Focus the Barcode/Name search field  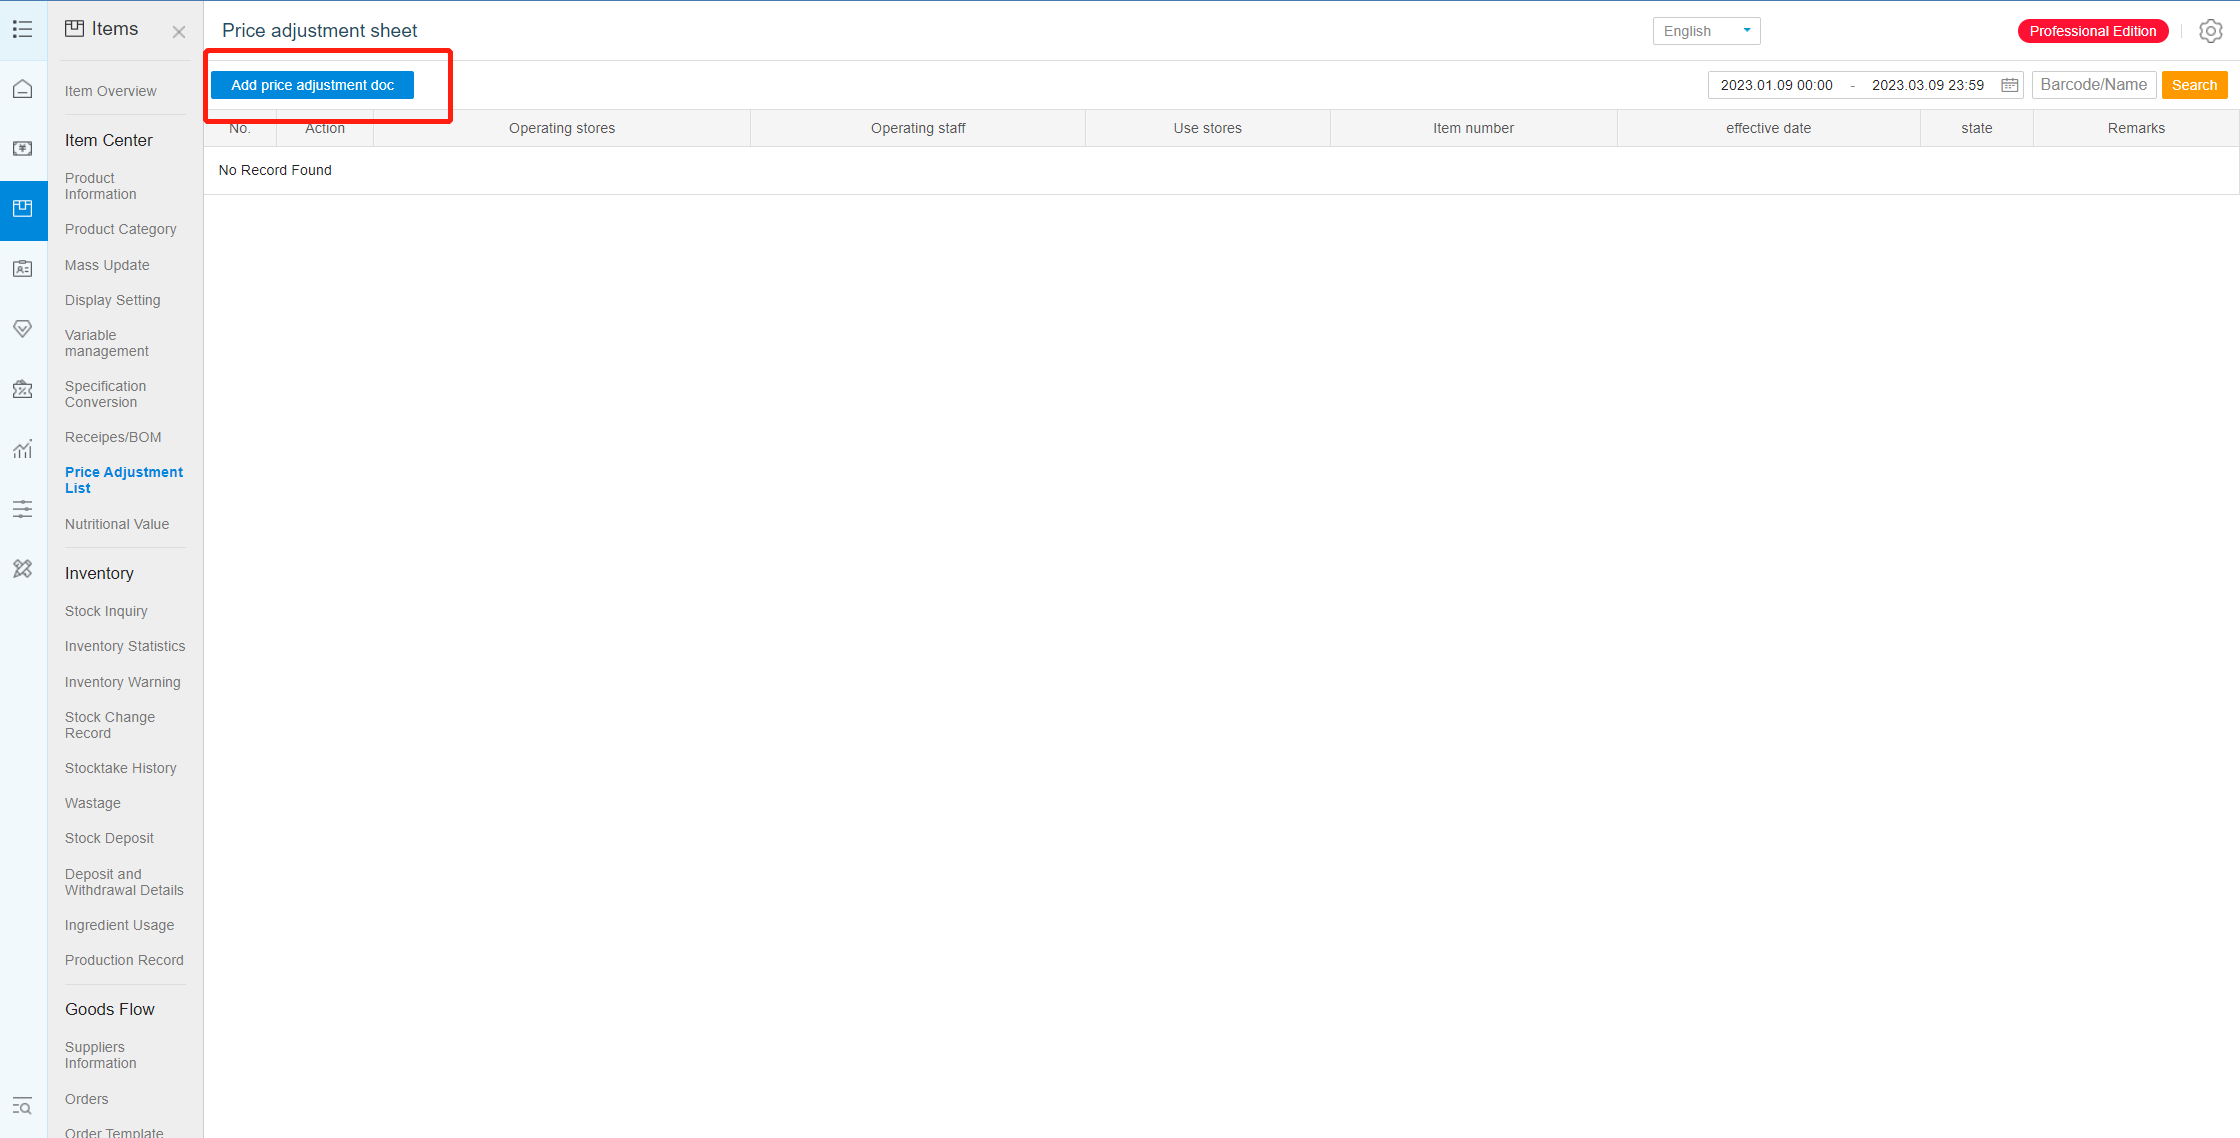pos(2093,85)
